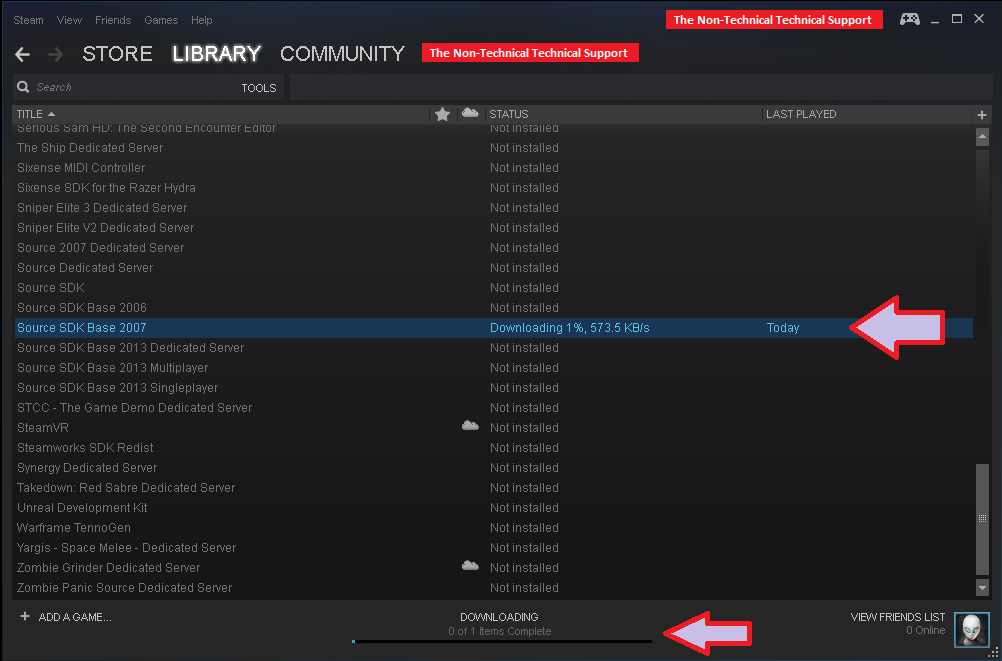The image size is (1002, 661).
Task: Click the search magnifier icon
Action: tap(23, 87)
